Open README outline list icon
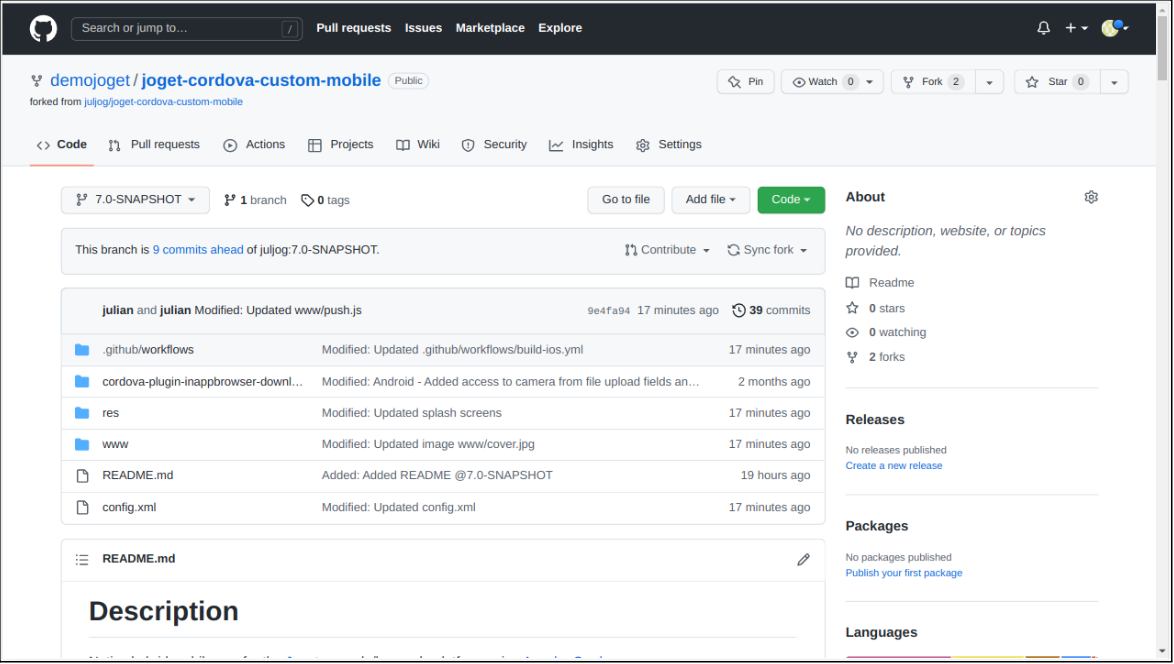This screenshot has width=1174, height=664. coord(82,559)
